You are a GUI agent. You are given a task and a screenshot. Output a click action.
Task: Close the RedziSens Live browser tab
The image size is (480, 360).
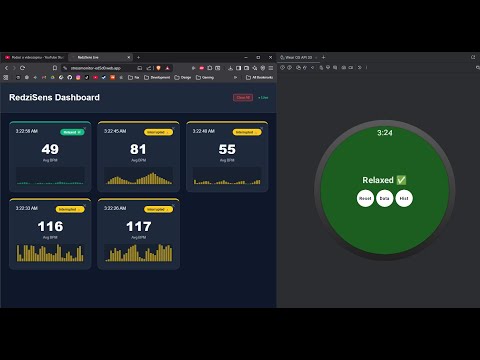pyautogui.click(x=129, y=57)
